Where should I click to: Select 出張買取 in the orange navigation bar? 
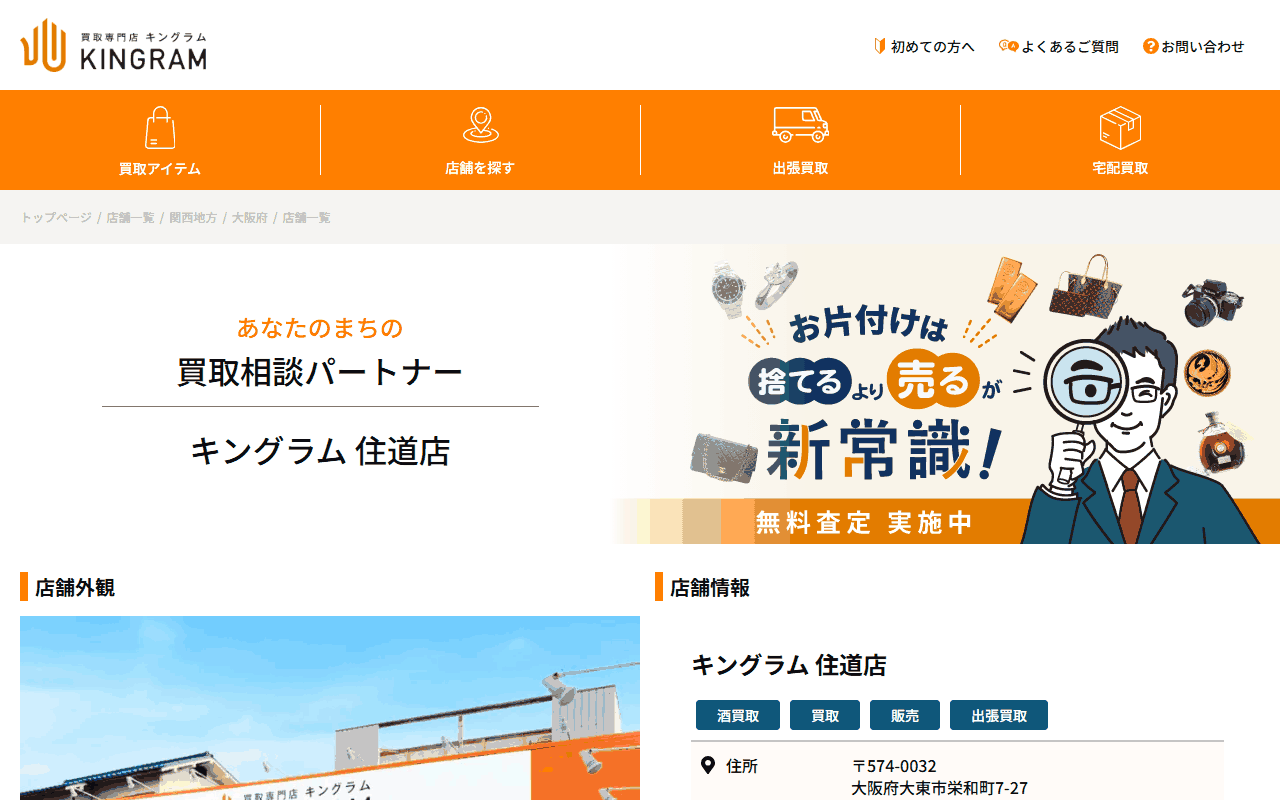[800, 140]
